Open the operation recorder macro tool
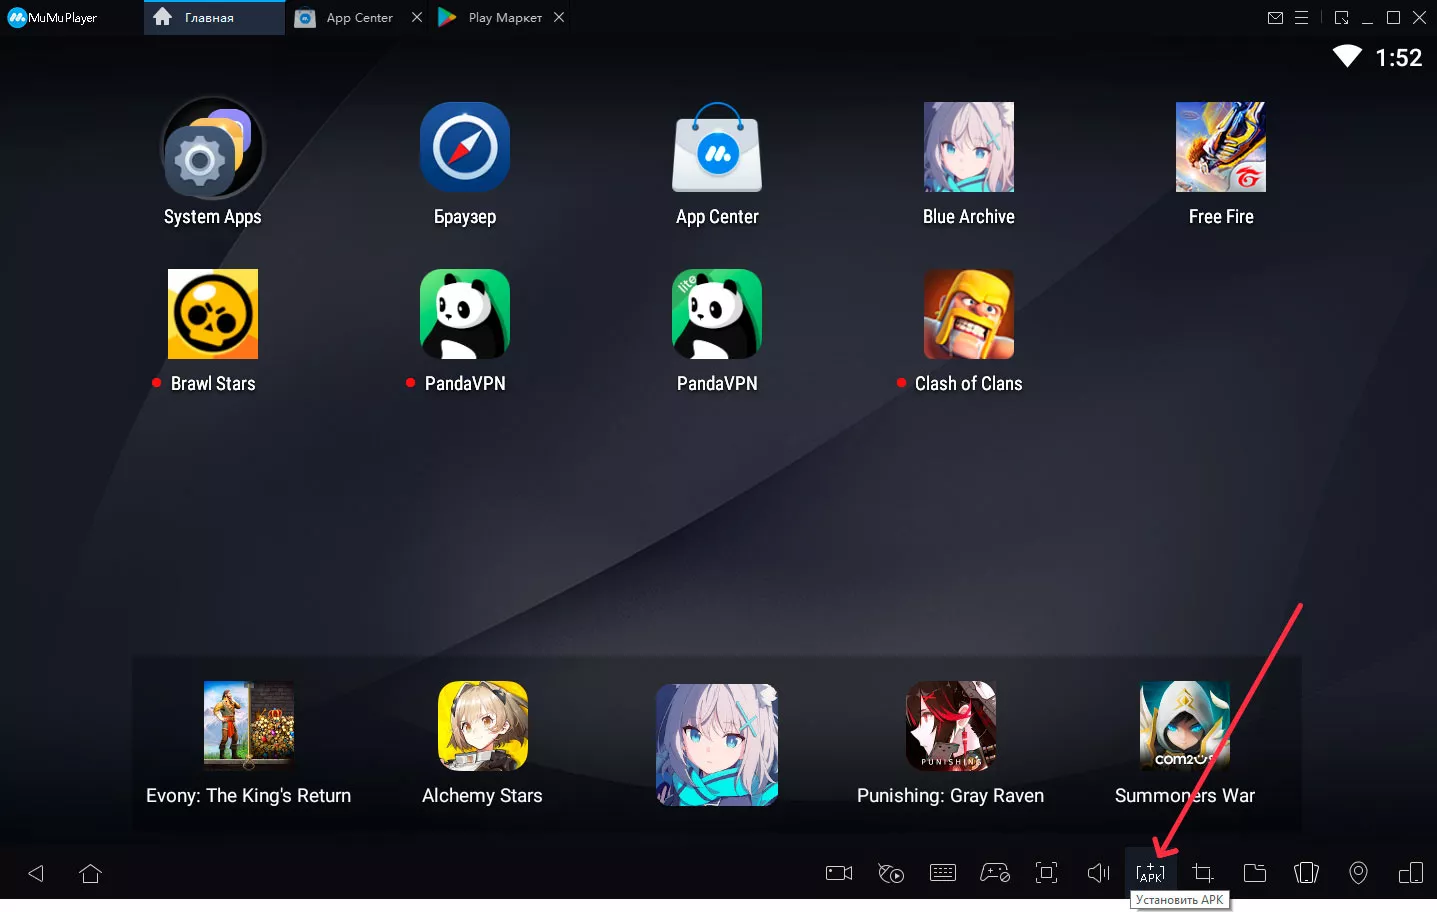The height and width of the screenshot is (912, 1437). pos(891,873)
